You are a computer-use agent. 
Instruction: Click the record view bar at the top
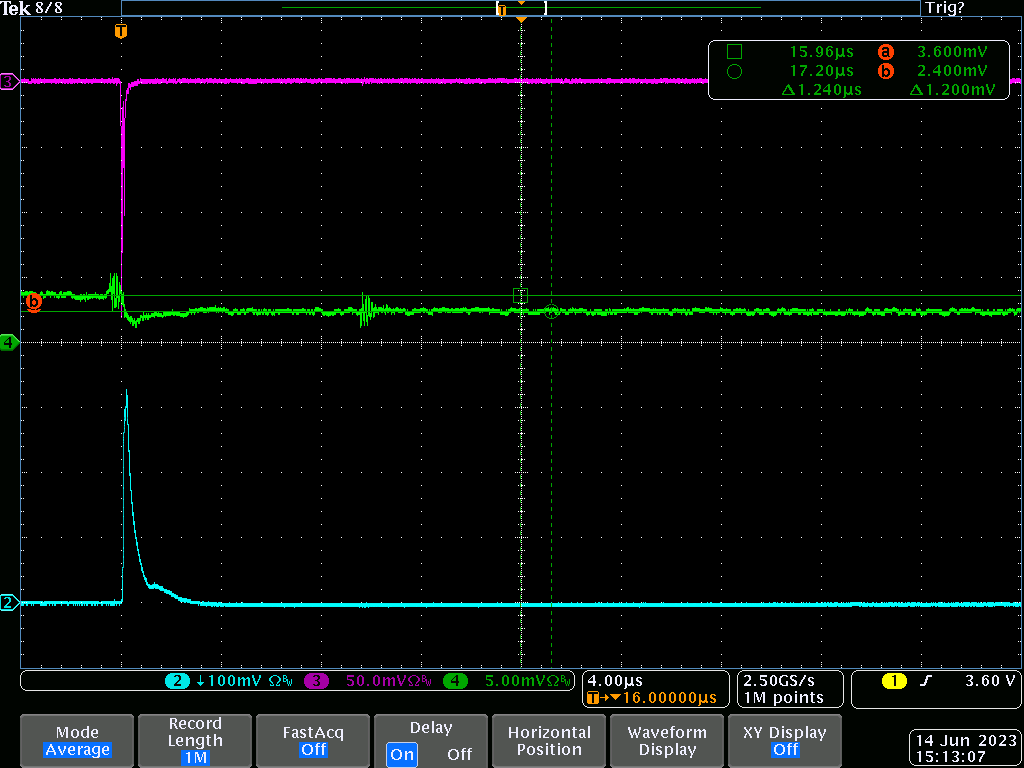[x=520, y=8]
